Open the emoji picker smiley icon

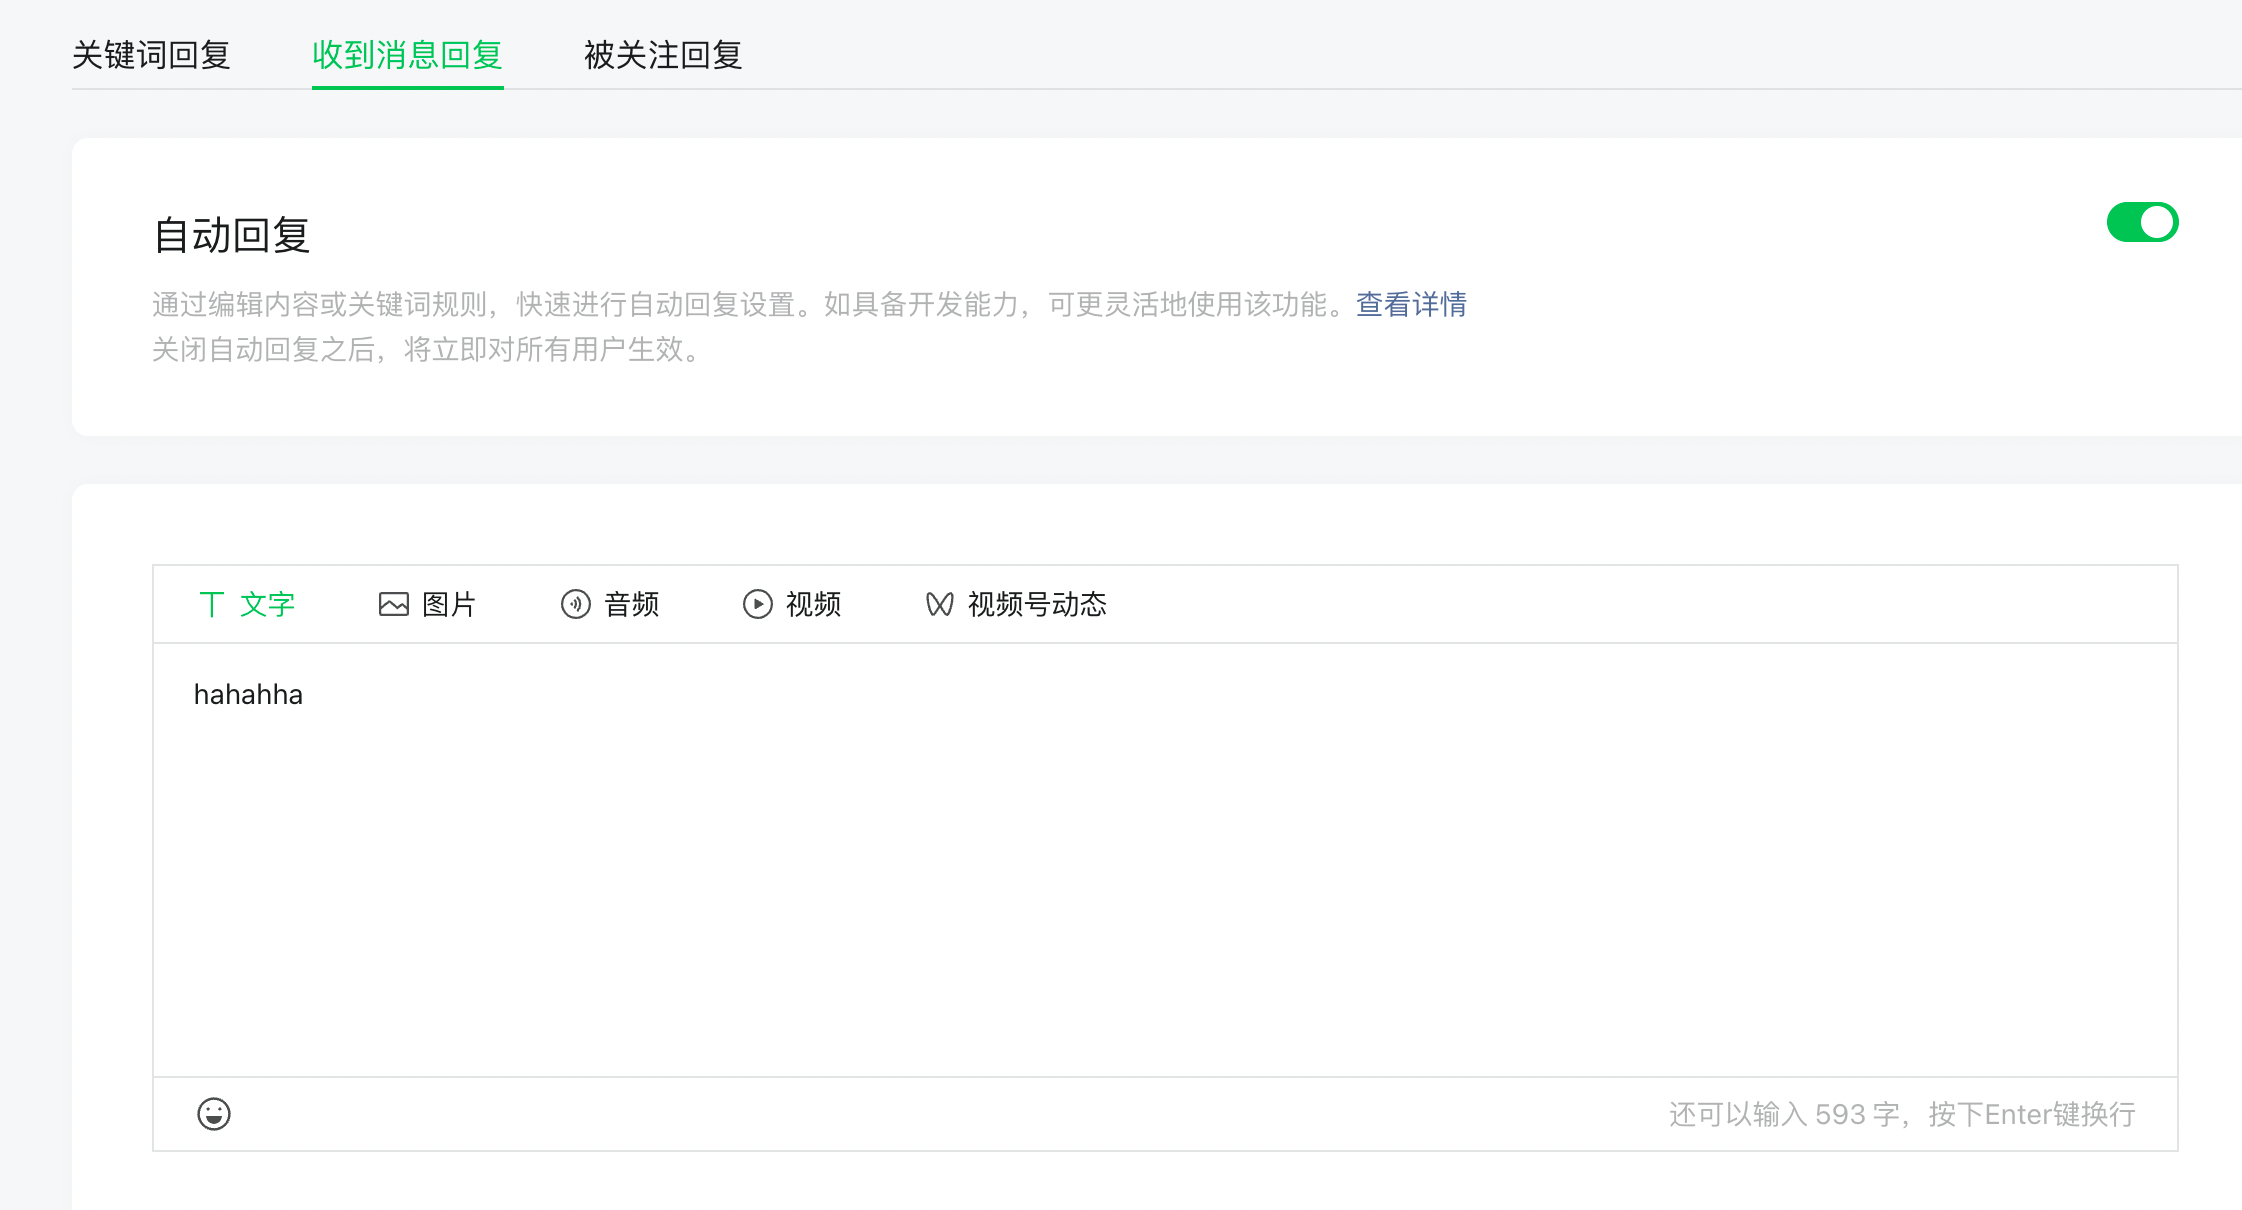[214, 1114]
